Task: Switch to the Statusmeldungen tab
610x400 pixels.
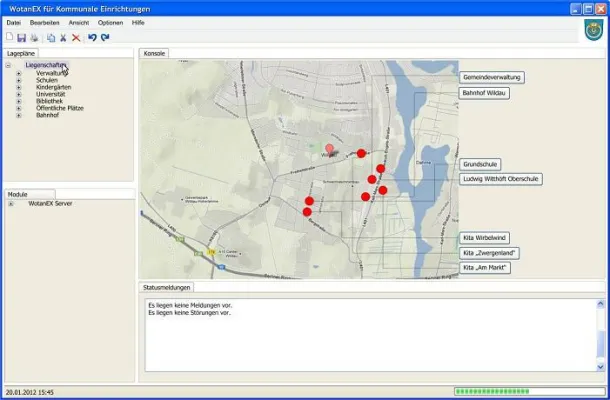Action: tap(166, 287)
